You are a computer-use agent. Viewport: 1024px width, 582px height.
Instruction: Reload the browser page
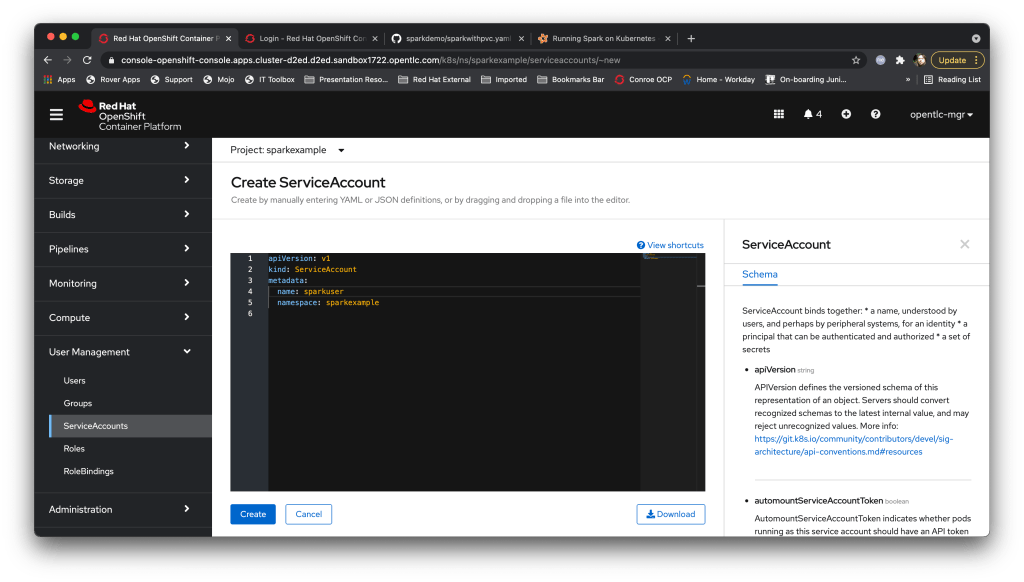pyautogui.click(x=85, y=60)
